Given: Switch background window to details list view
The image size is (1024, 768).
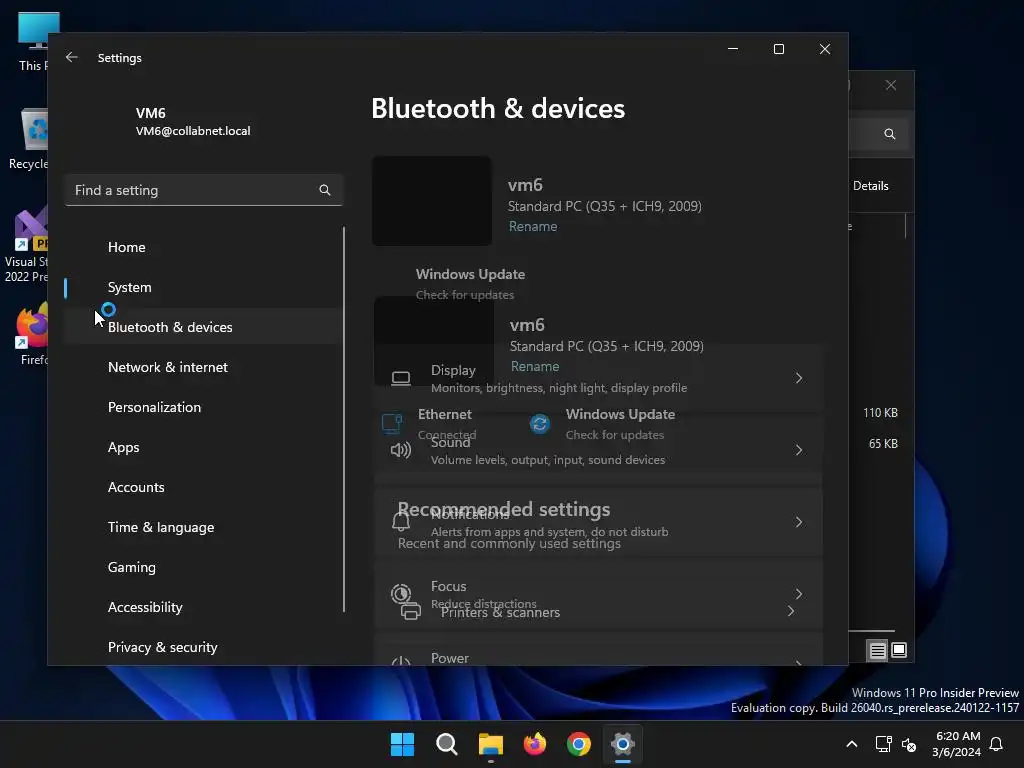Looking at the screenshot, I should pos(877,650).
